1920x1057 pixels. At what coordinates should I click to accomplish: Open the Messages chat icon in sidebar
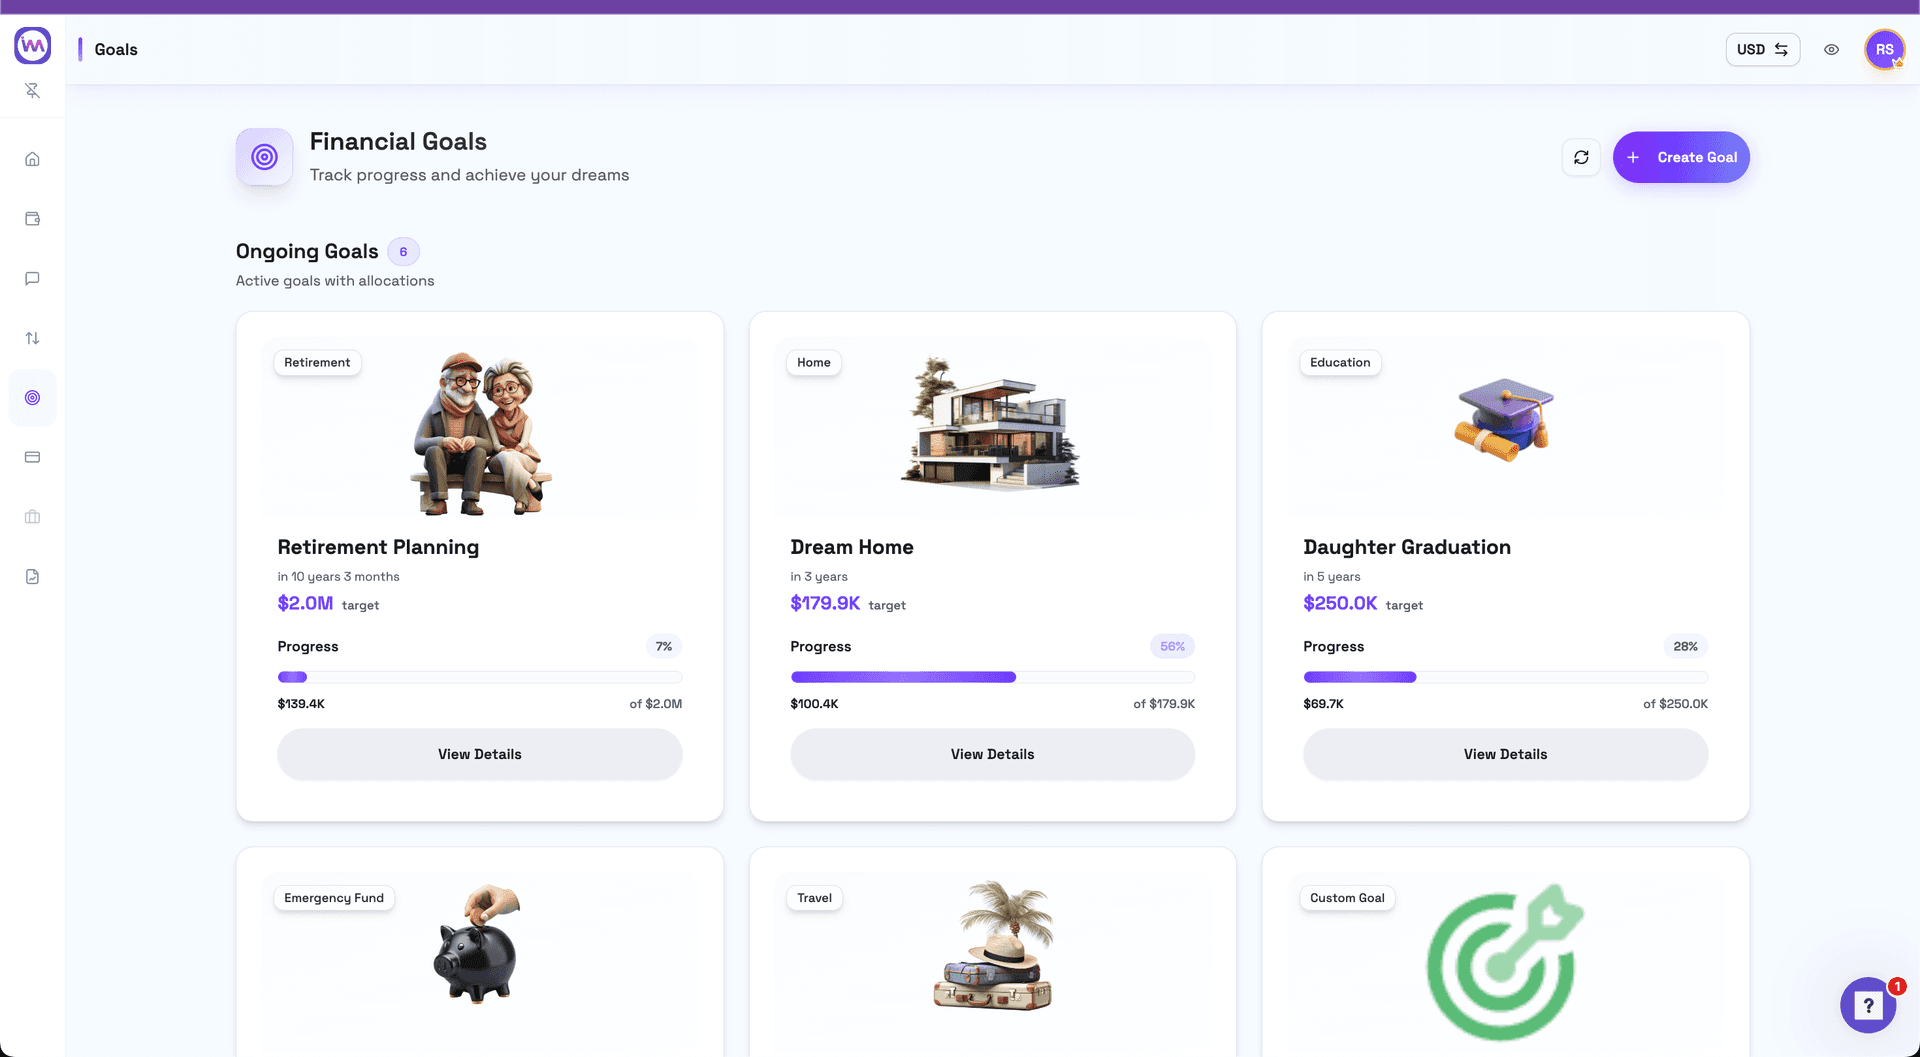[x=32, y=278]
